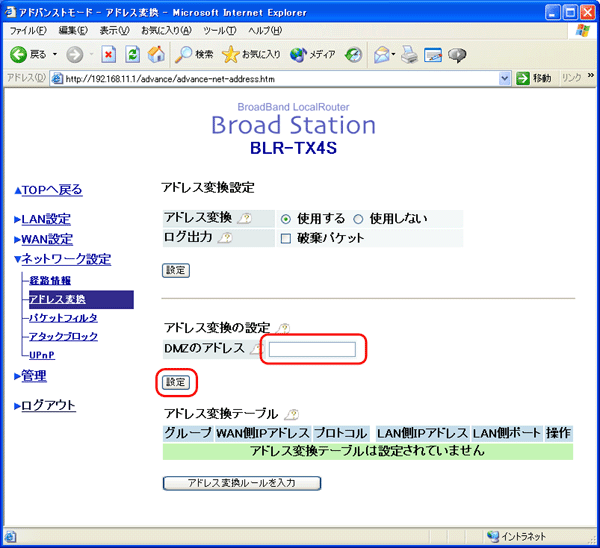Viewport: 600px width, 548px height.
Task: Click the address bar URL field
Action: pos(281,79)
